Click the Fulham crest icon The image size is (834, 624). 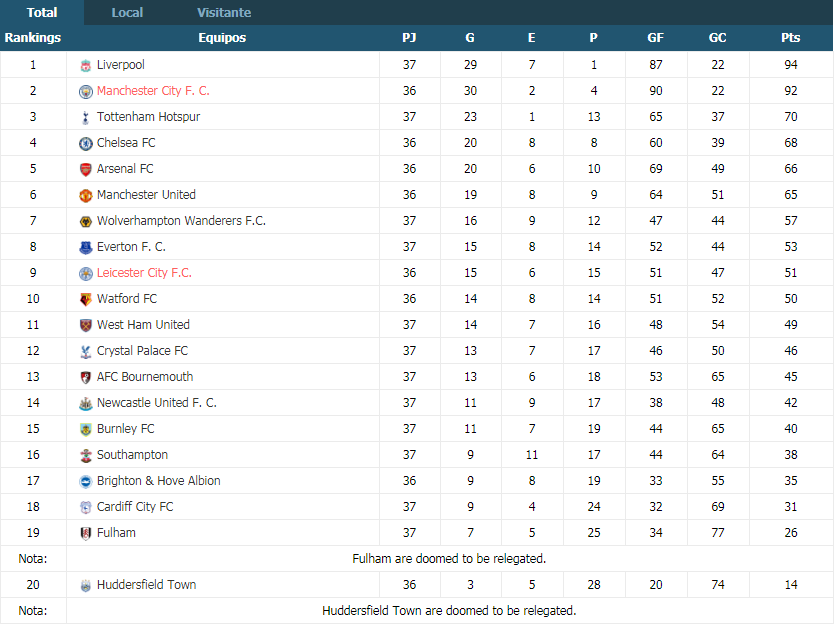tap(85, 534)
